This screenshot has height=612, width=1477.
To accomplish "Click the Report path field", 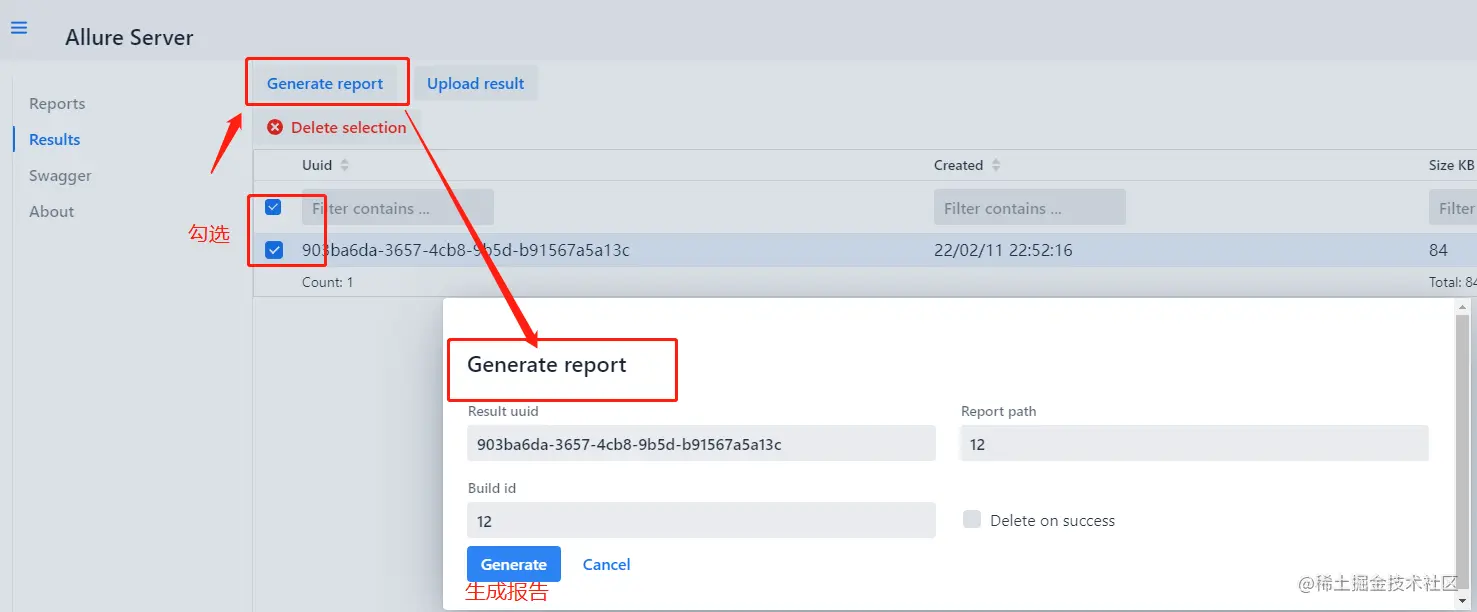I will (1194, 443).
